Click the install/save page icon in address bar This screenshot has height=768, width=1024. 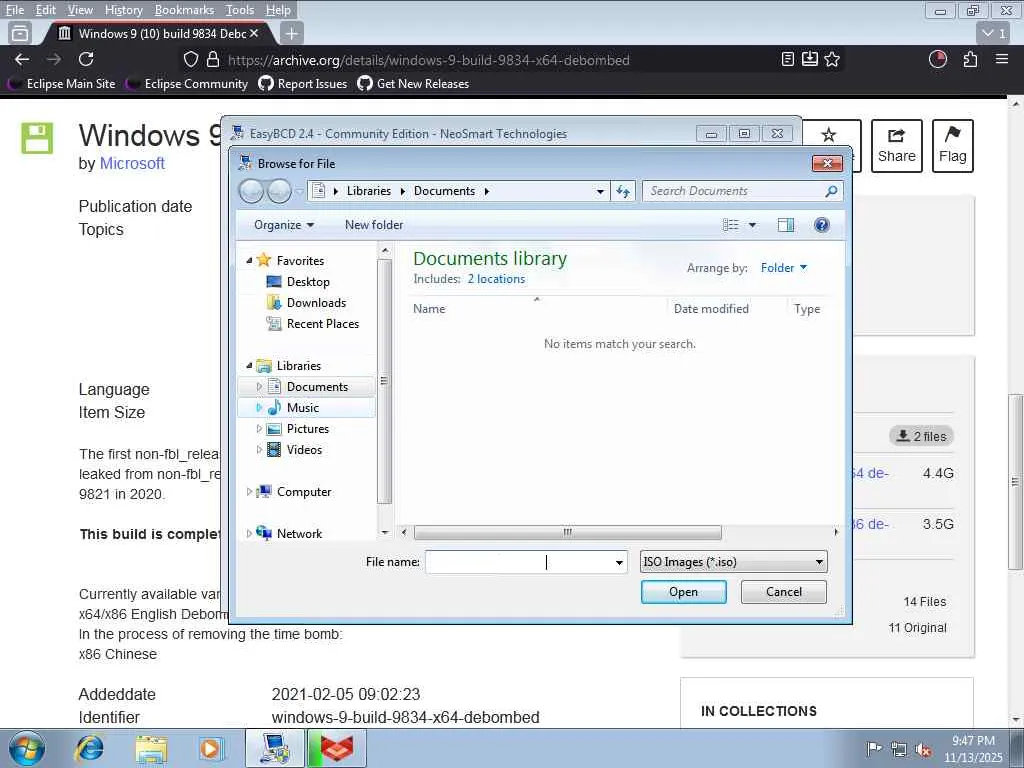(810, 59)
